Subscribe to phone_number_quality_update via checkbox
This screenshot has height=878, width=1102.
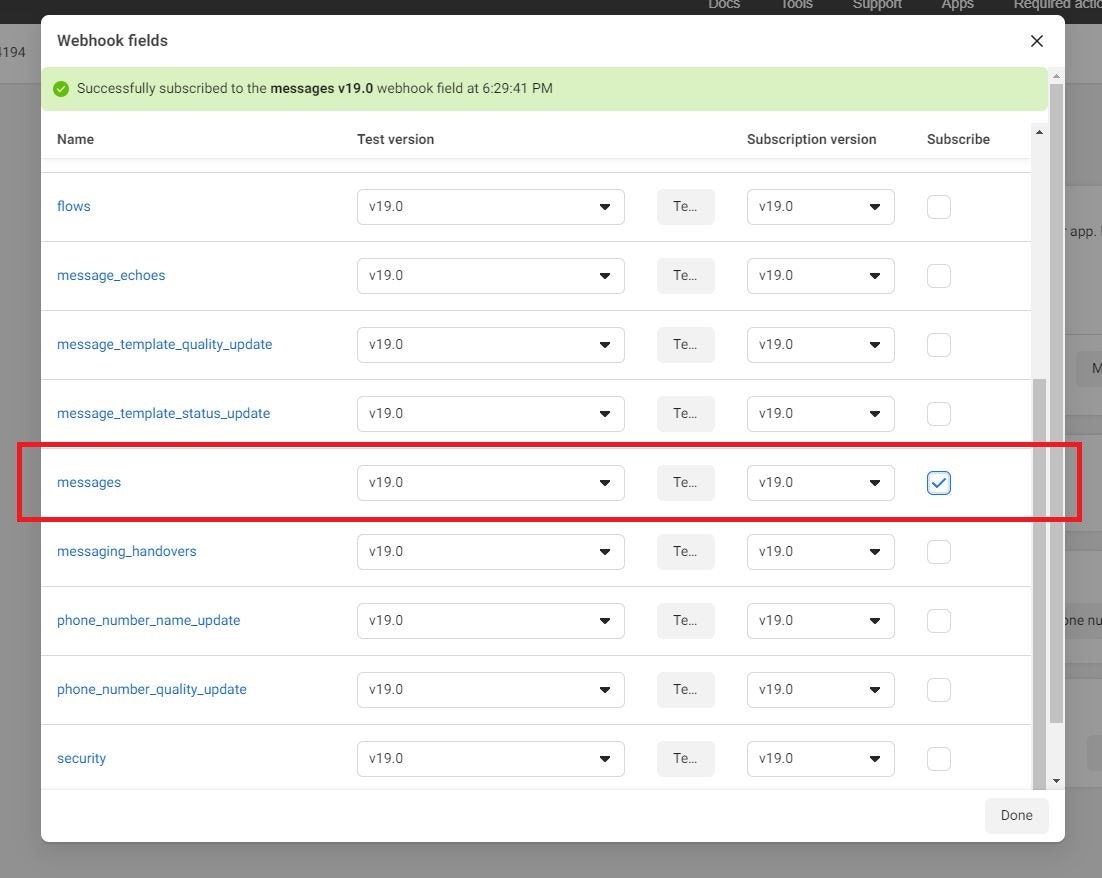(x=938, y=689)
